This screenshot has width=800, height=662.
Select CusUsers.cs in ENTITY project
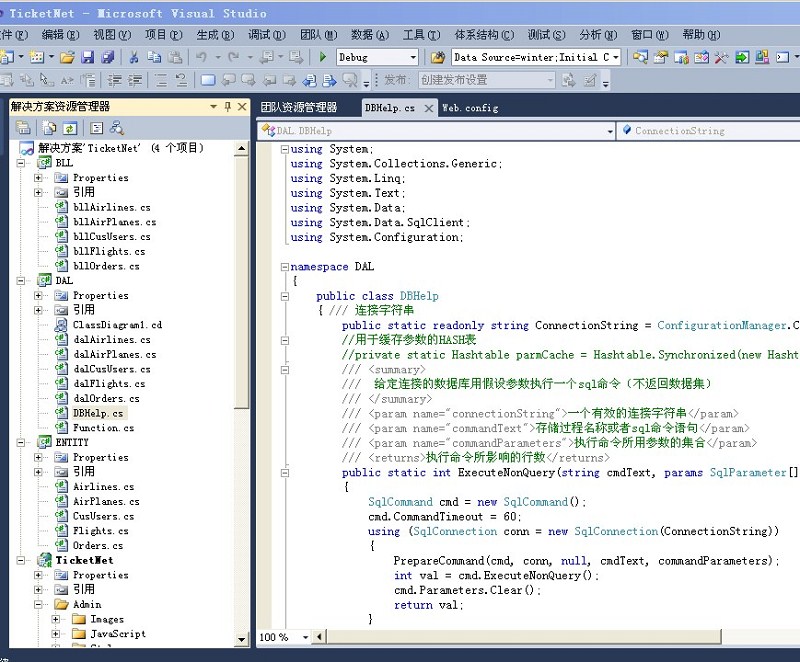pos(103,516)
